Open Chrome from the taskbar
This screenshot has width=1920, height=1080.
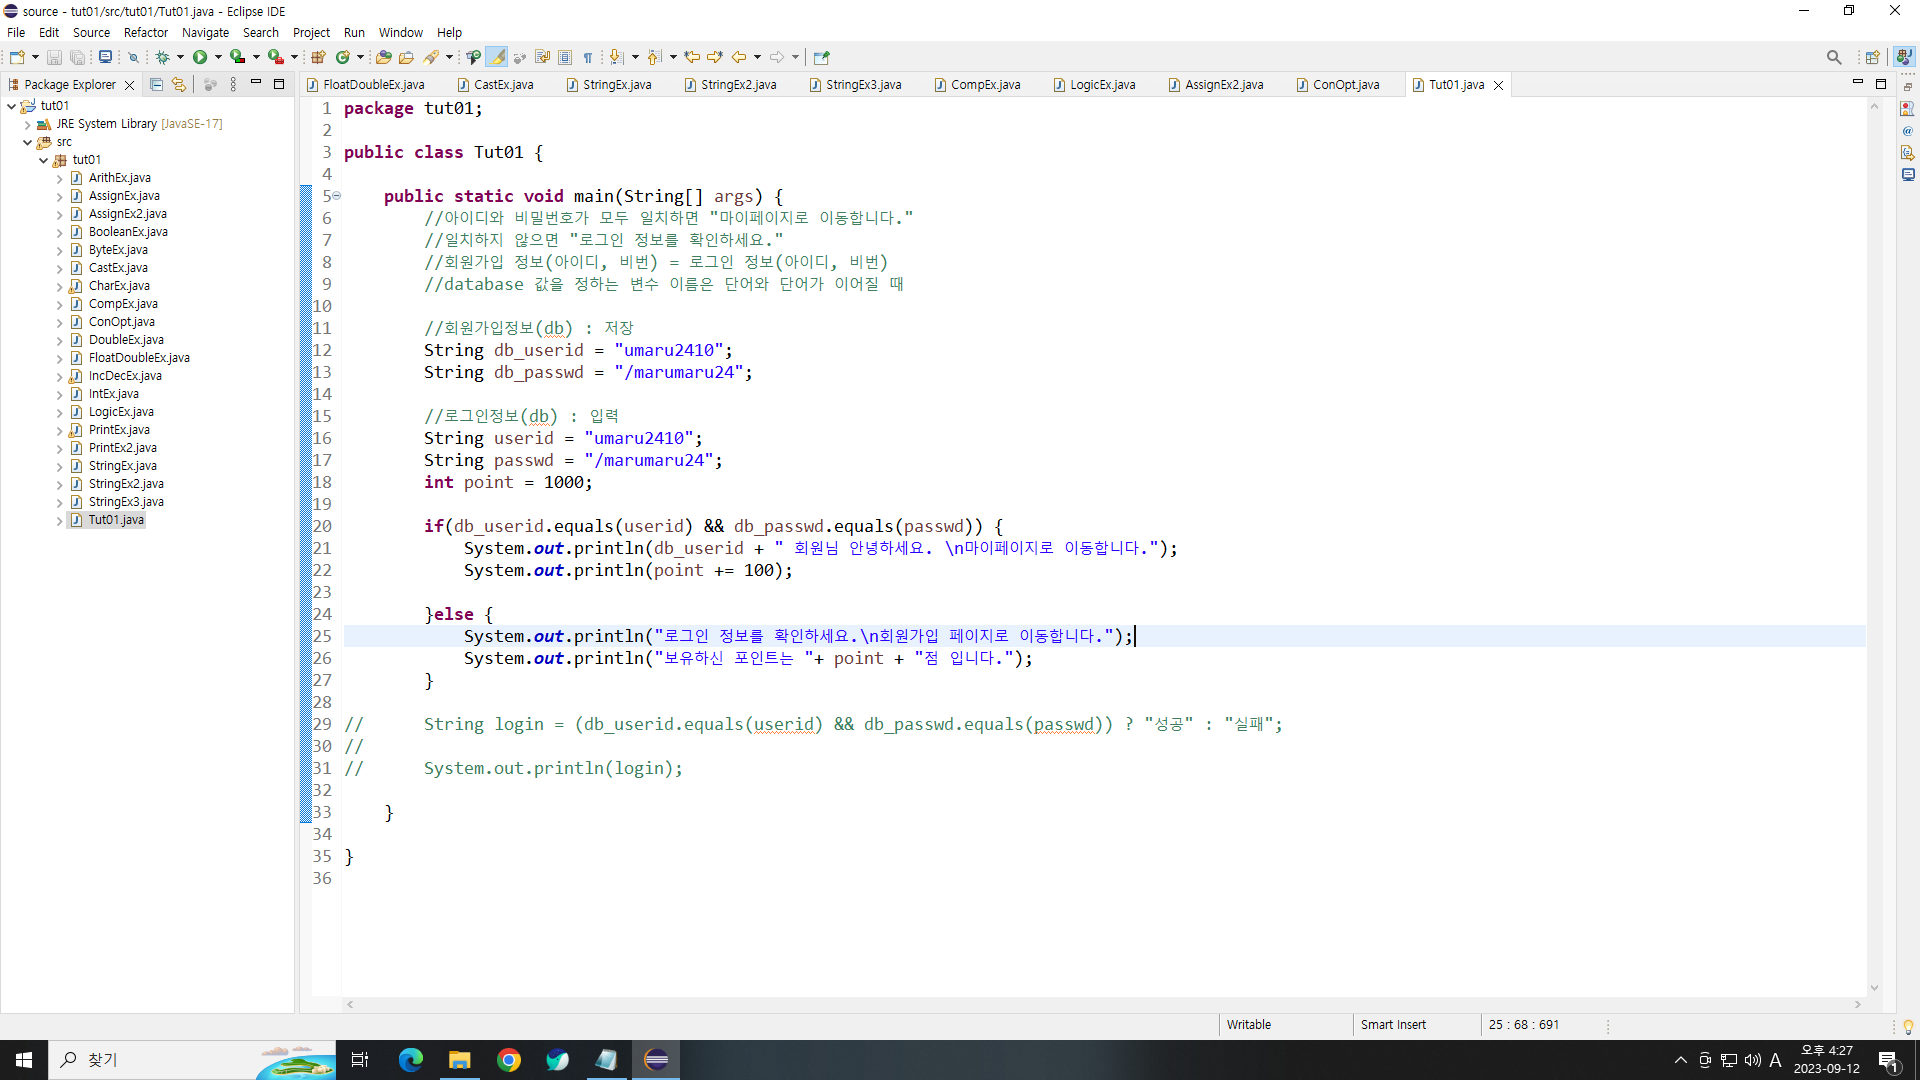[x=509, y=1060]
